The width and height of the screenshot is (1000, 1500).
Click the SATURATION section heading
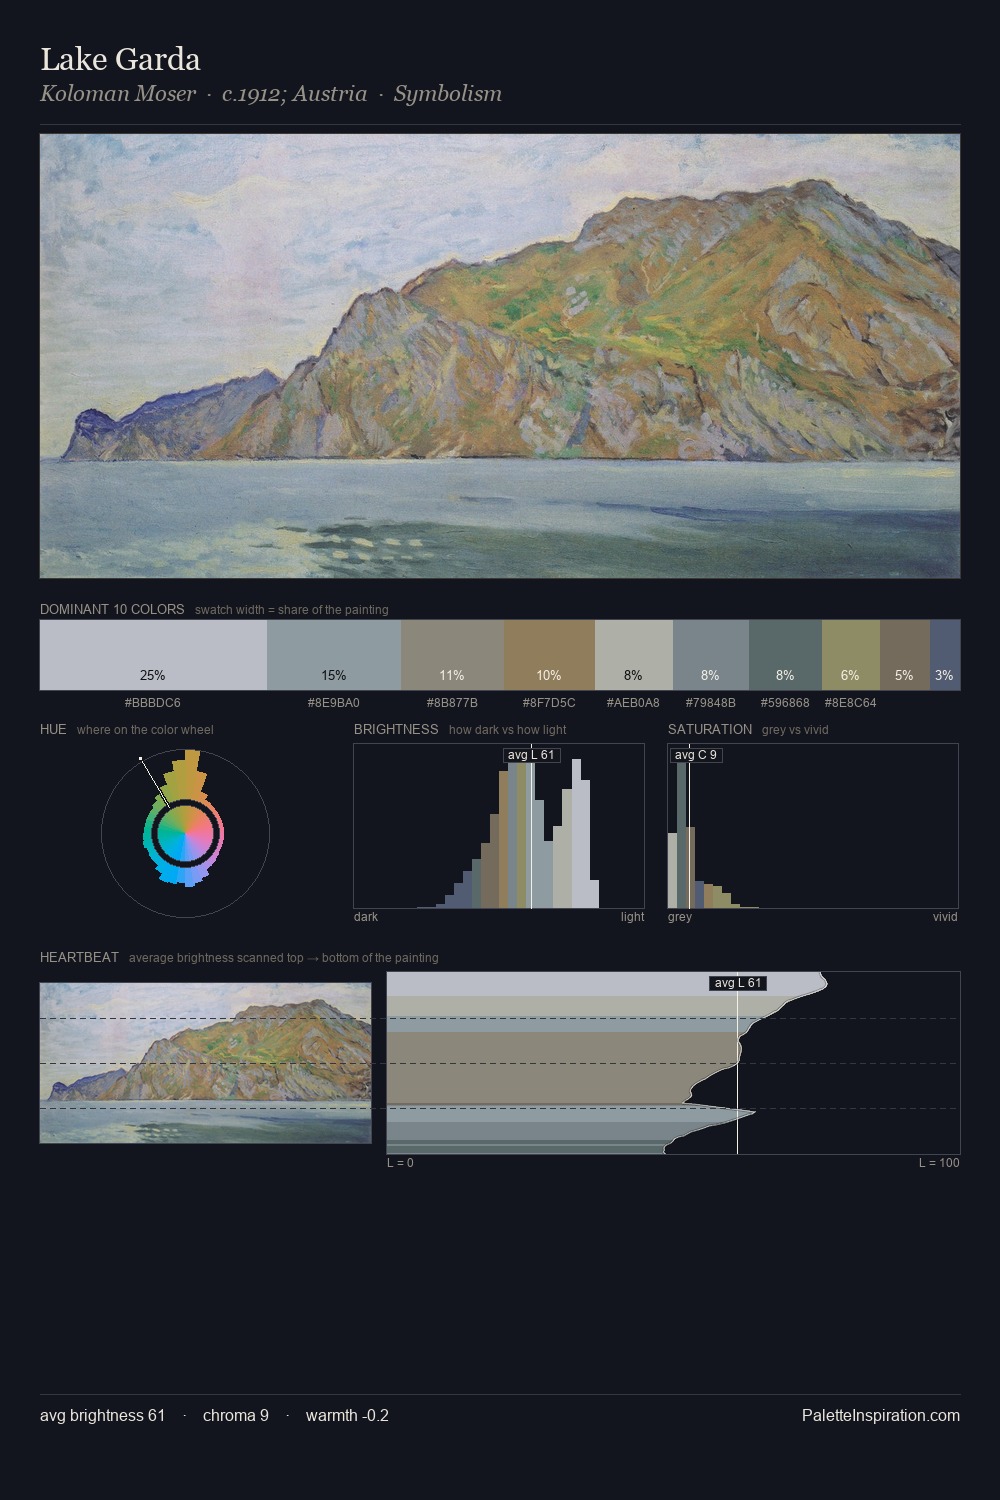pyautogui.click(x=710, y=729)
